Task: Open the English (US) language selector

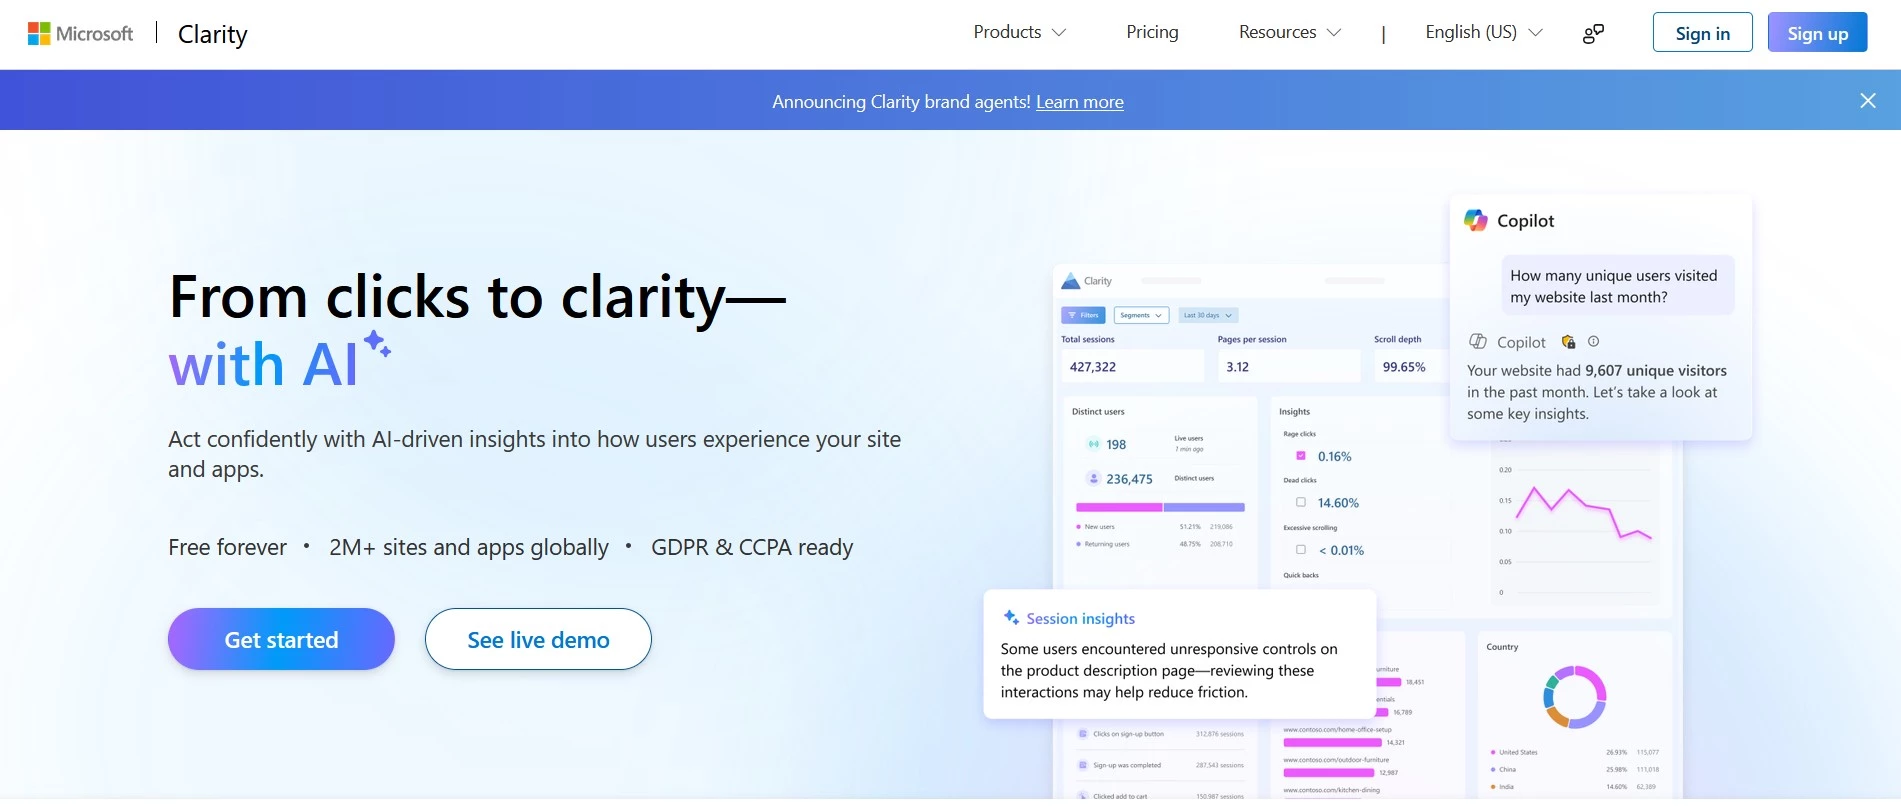Action: tap(1484, 32)
